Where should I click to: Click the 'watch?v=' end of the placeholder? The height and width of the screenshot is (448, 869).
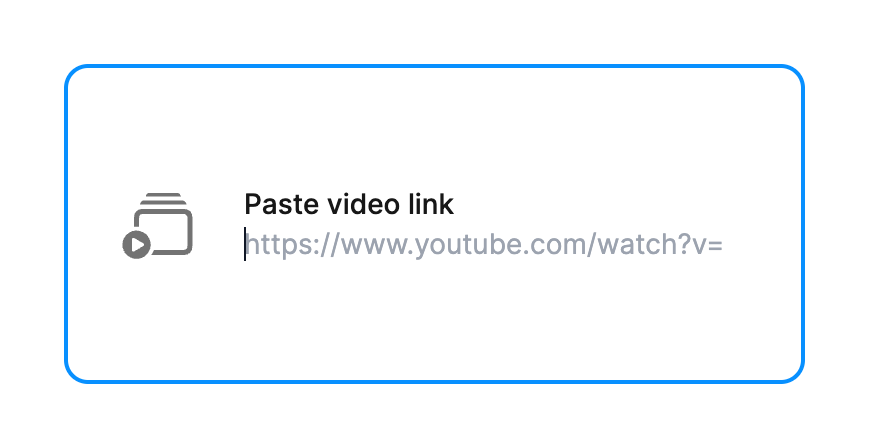[661, 245]
